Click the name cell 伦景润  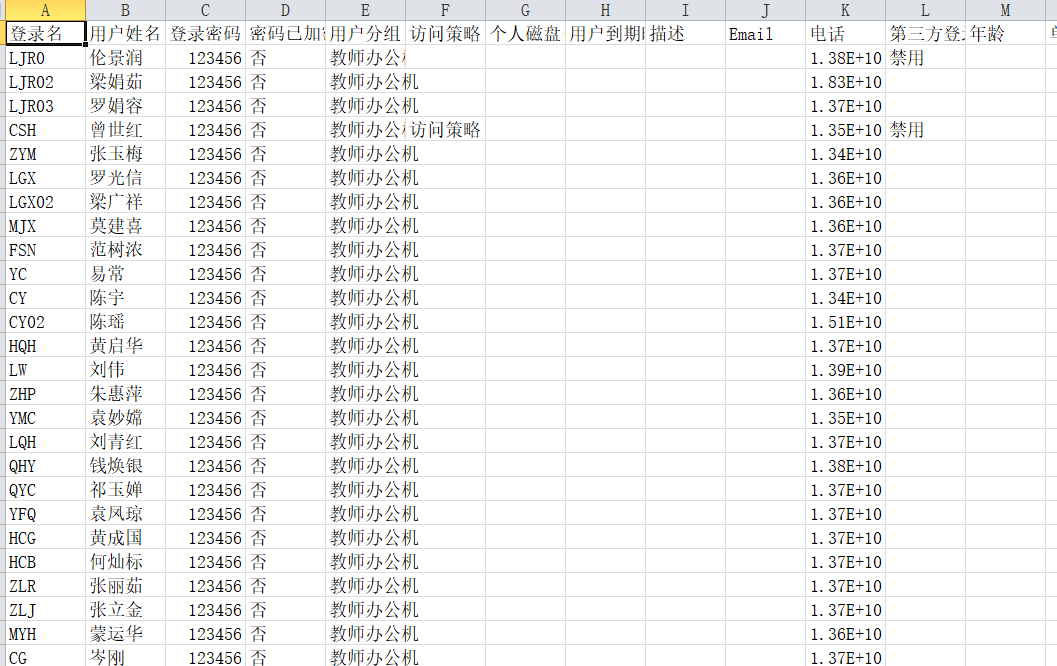coord(125,58)
